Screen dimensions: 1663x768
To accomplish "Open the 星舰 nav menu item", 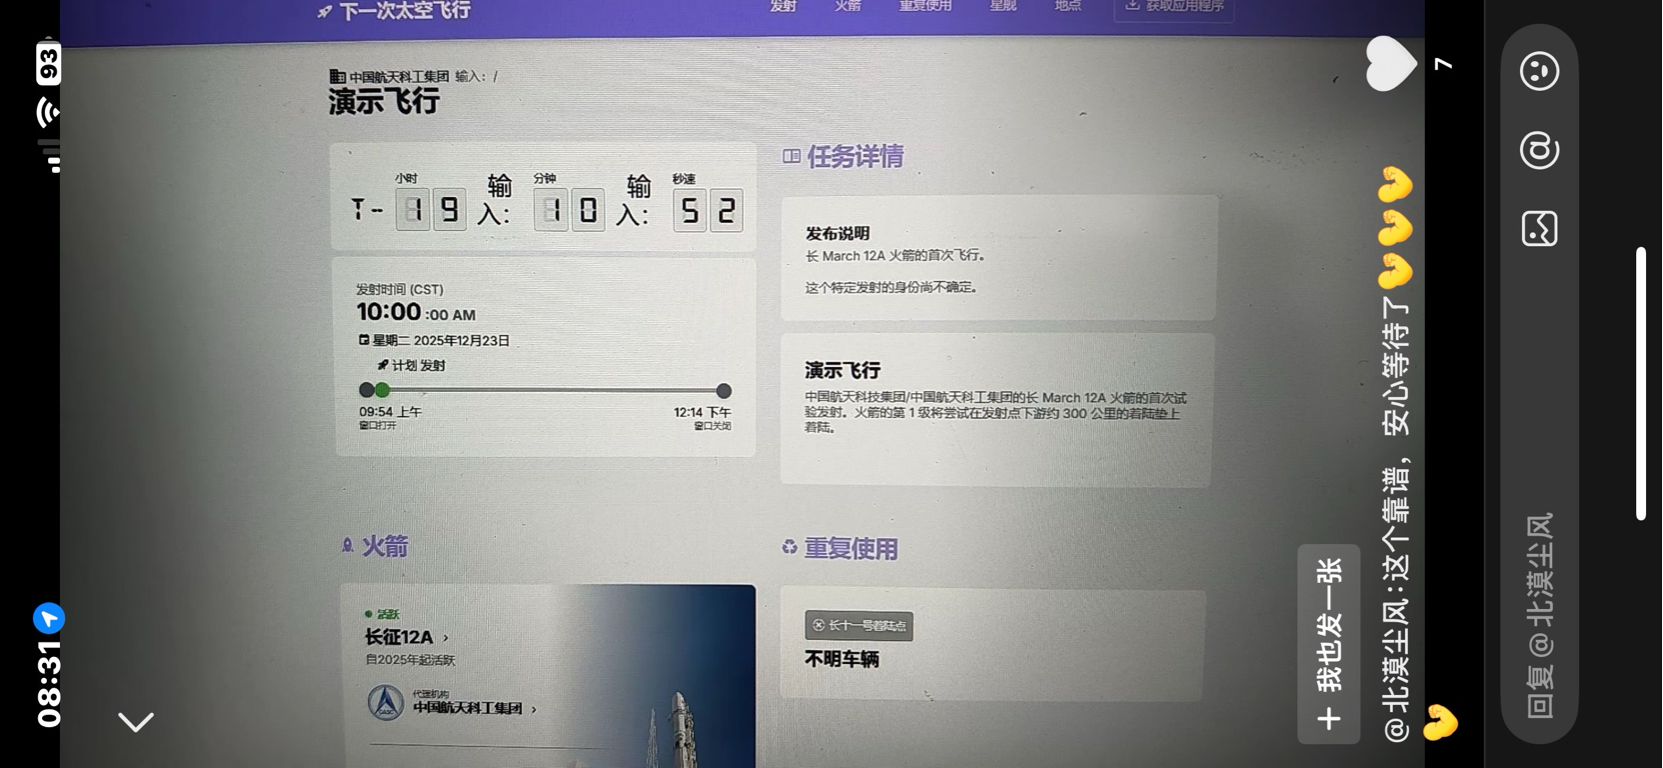I will pyautogui.click(x=1003, y=6).
